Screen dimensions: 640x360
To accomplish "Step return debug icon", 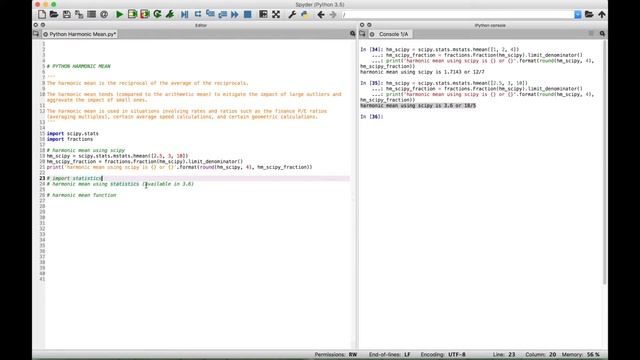I will click(222, 14).
